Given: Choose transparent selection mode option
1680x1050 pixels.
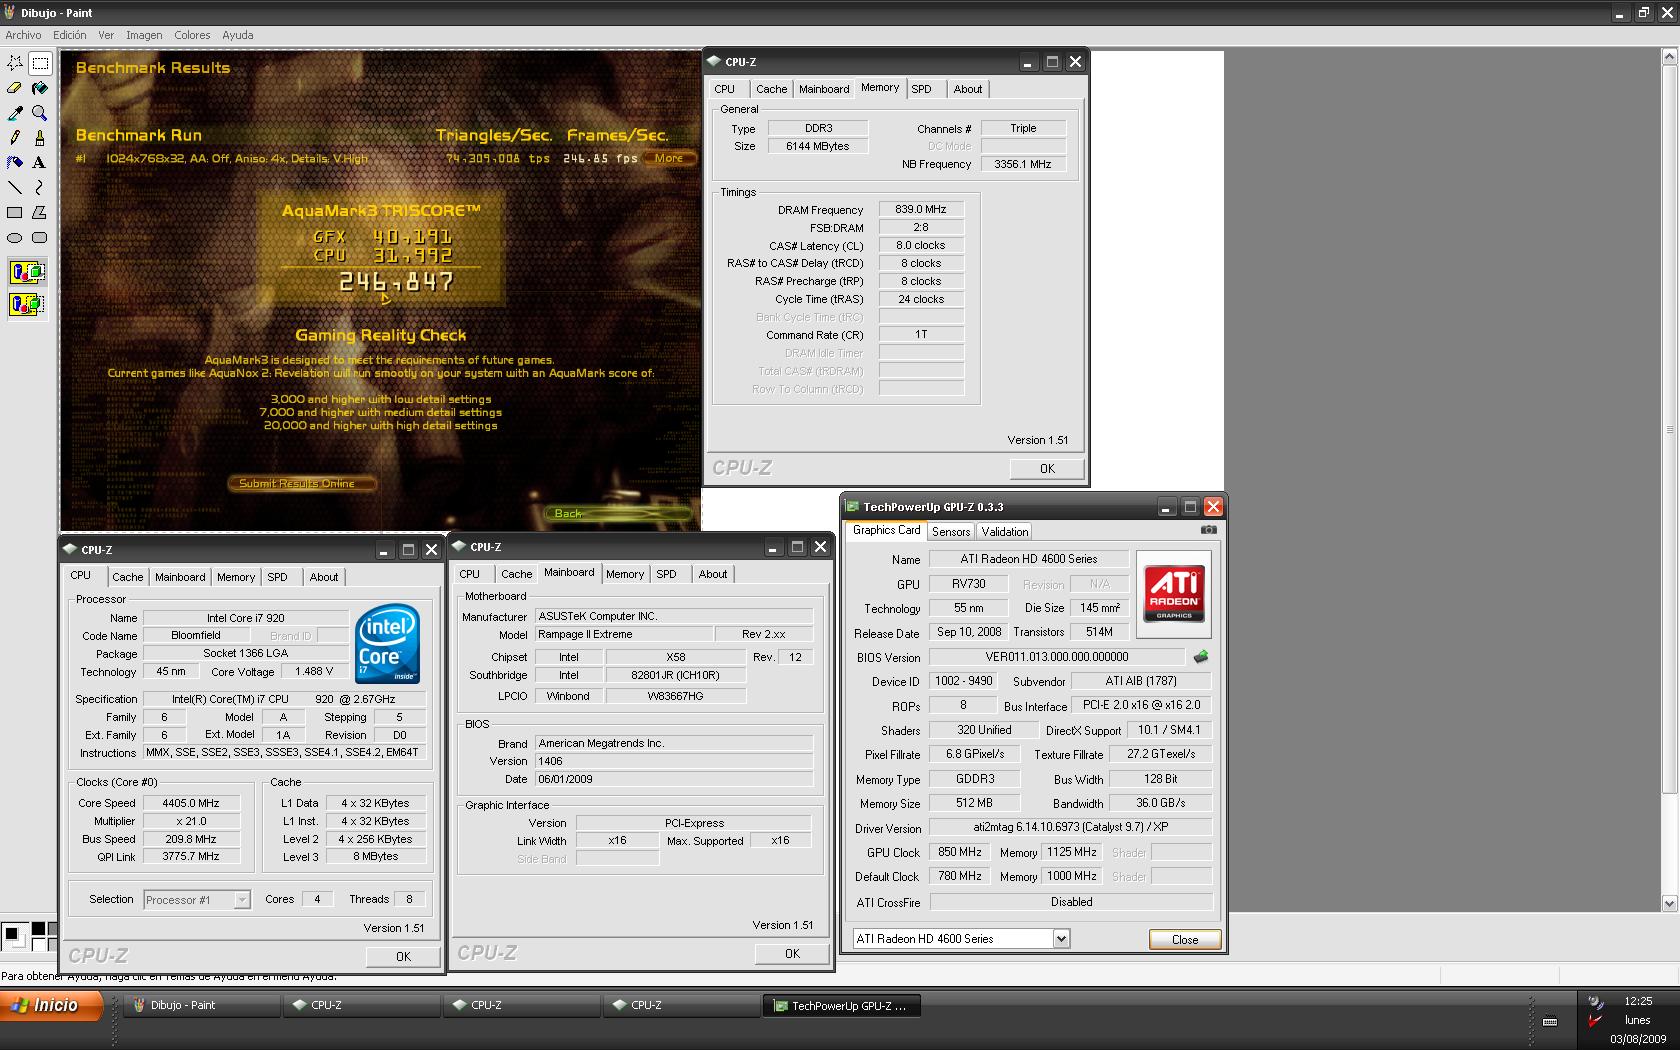Looking at the screenshot, I should [x=27, y=304].
